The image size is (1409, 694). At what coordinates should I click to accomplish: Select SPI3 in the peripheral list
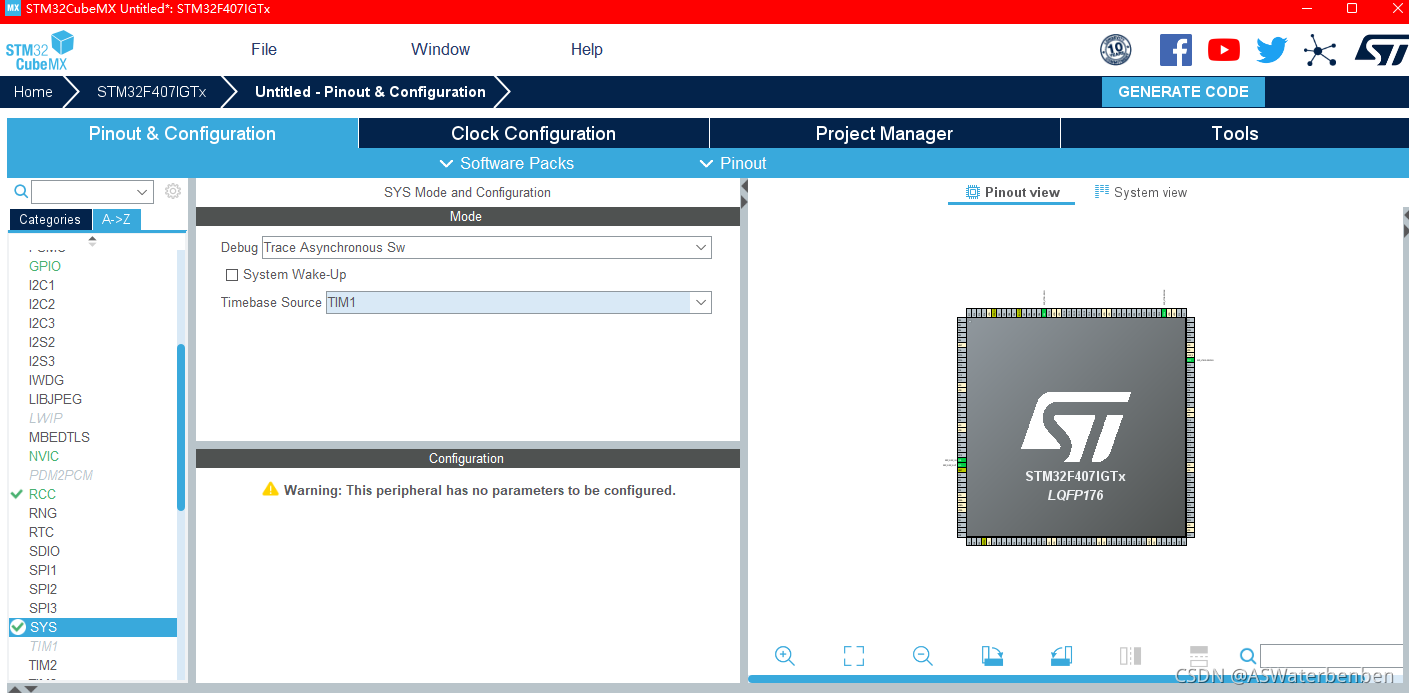click(43, 608)
